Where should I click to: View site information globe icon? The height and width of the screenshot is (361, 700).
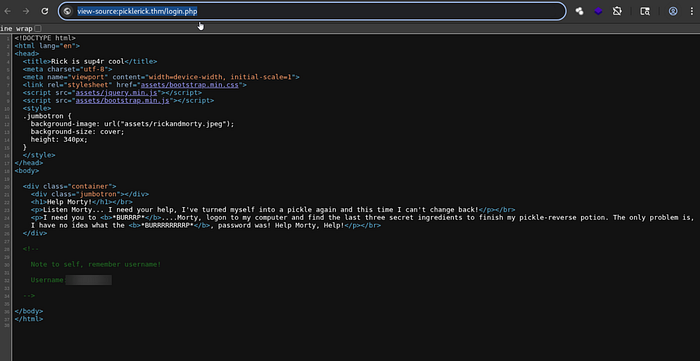(67, 12)
